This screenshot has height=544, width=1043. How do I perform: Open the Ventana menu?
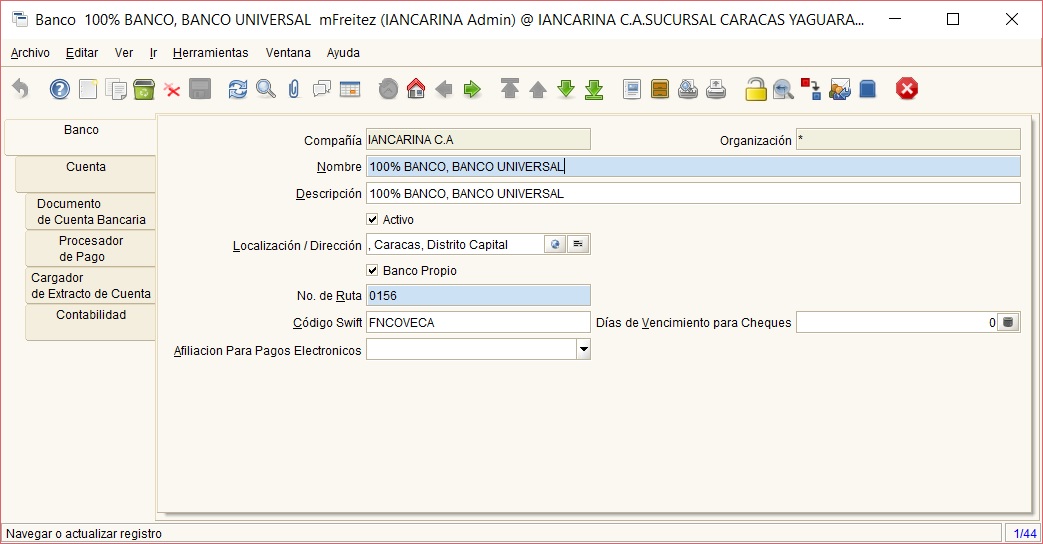click(x=288, y=53)
